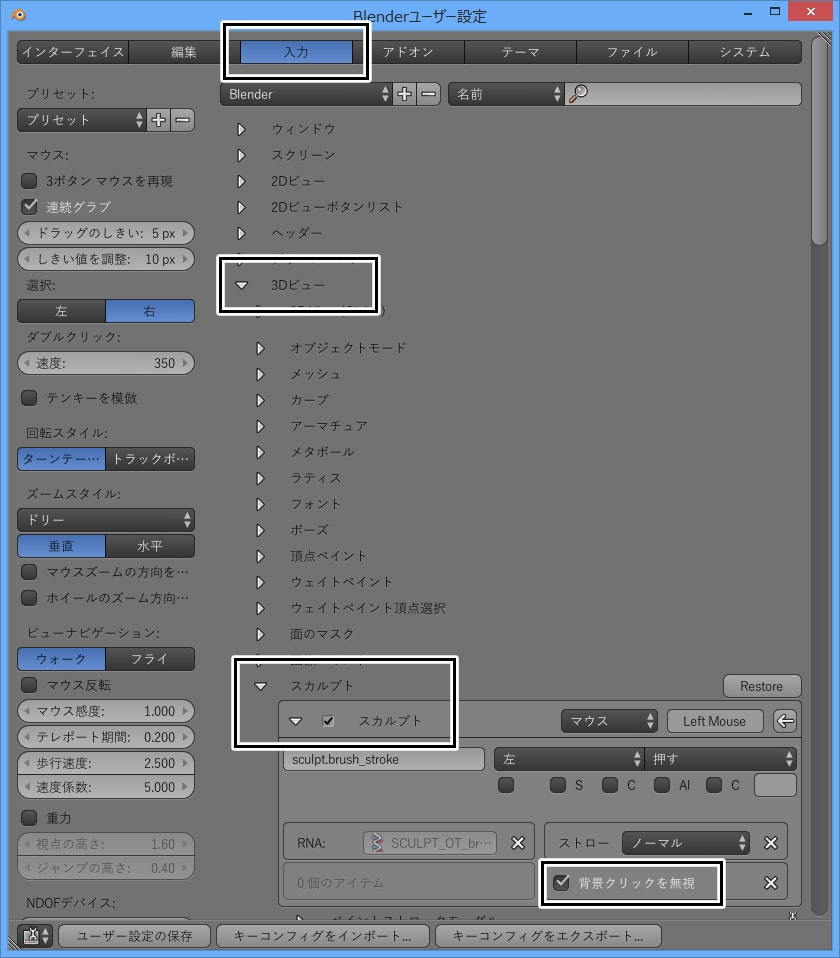Image resolution: width=840 pixels, height=958 pixels.
Task: Expand the ウィンドウ keymap section
Action: tap(242, 130)
